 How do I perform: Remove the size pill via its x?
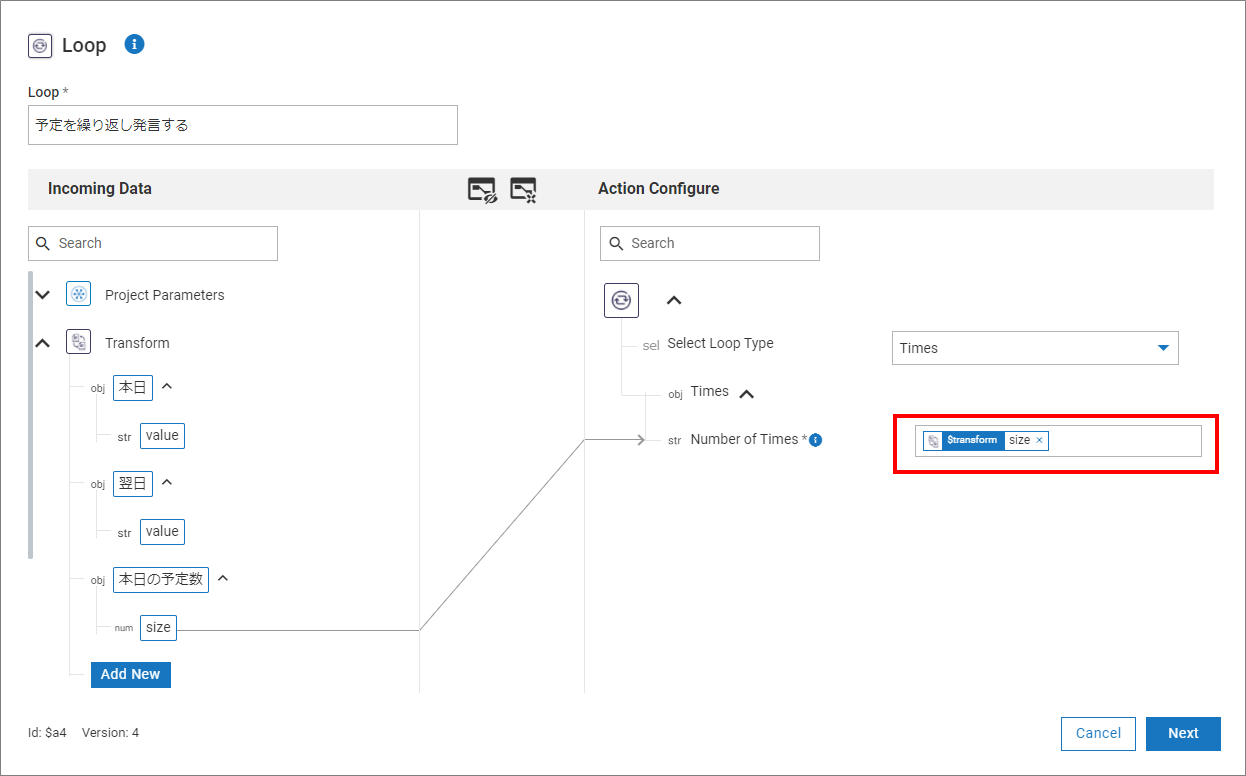[1039, 441]
